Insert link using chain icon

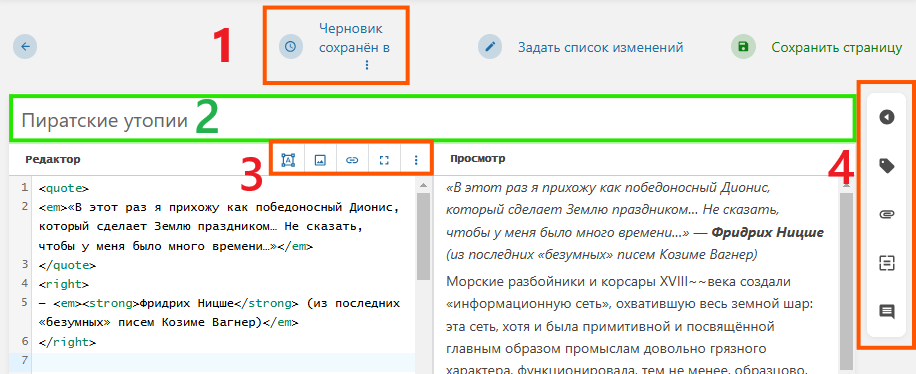(x=352, y=160)
